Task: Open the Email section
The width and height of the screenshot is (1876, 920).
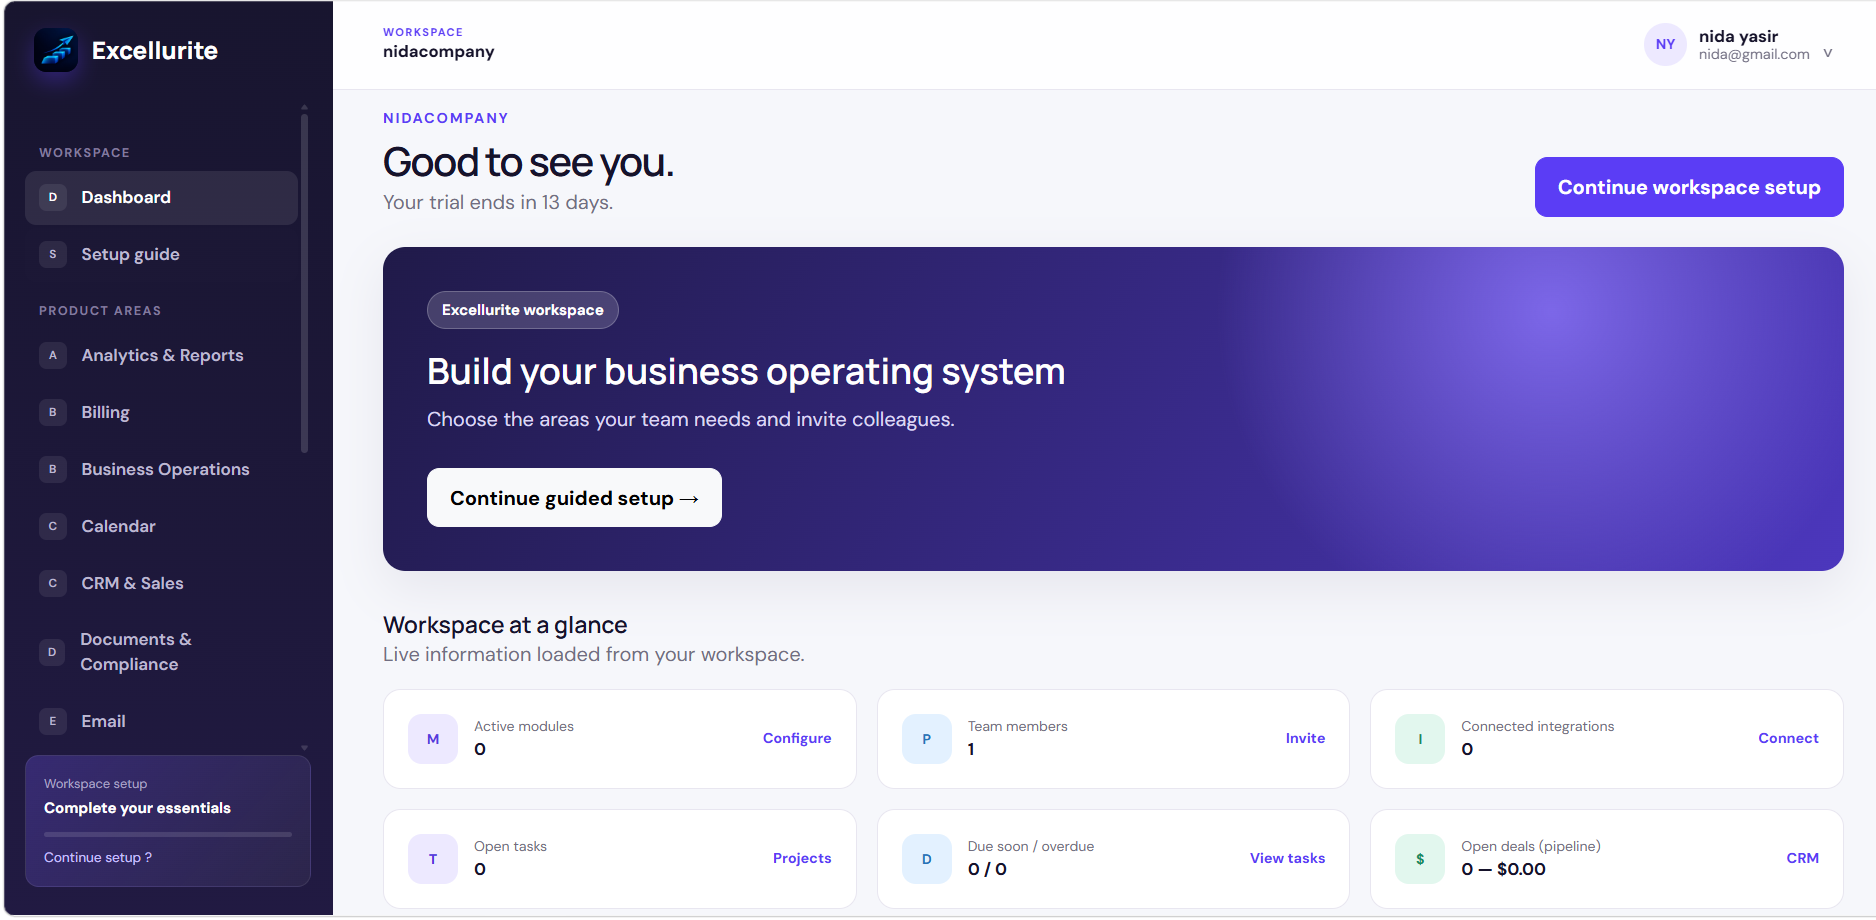Action: pyautogui.click(x=161, y=721)
